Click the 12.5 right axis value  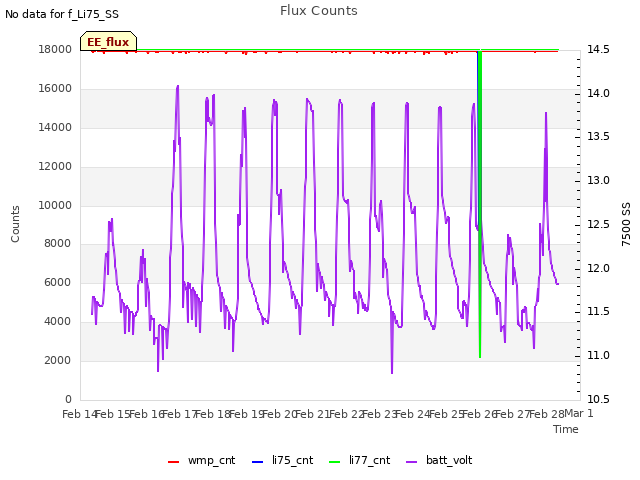click(x=598, y=224)
